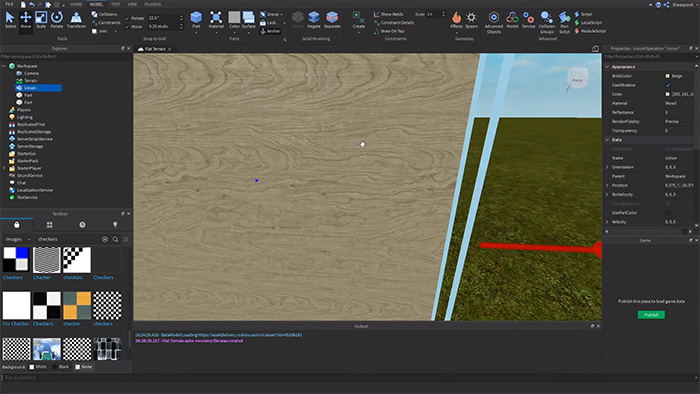Toggle the CastShadow property checkbox
The width and height of the screenshot is (700, 394).
tap(668, 85)
